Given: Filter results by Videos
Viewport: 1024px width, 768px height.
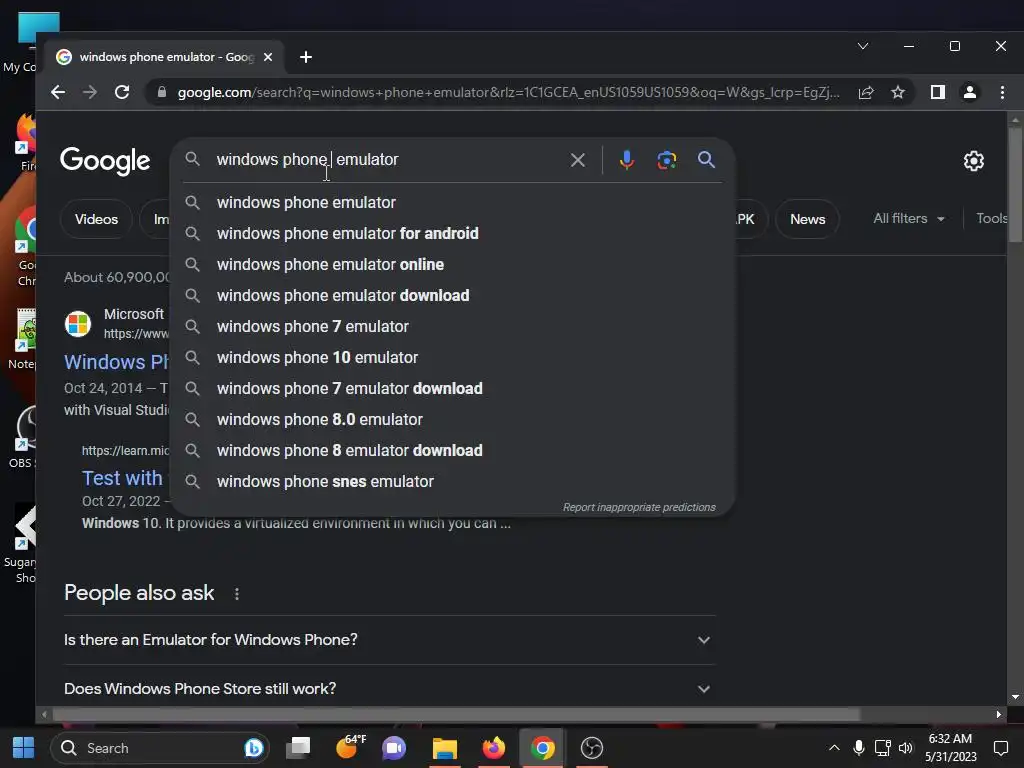Looking at the screenshot, I should pyautogui.click(x=96, y=219).
